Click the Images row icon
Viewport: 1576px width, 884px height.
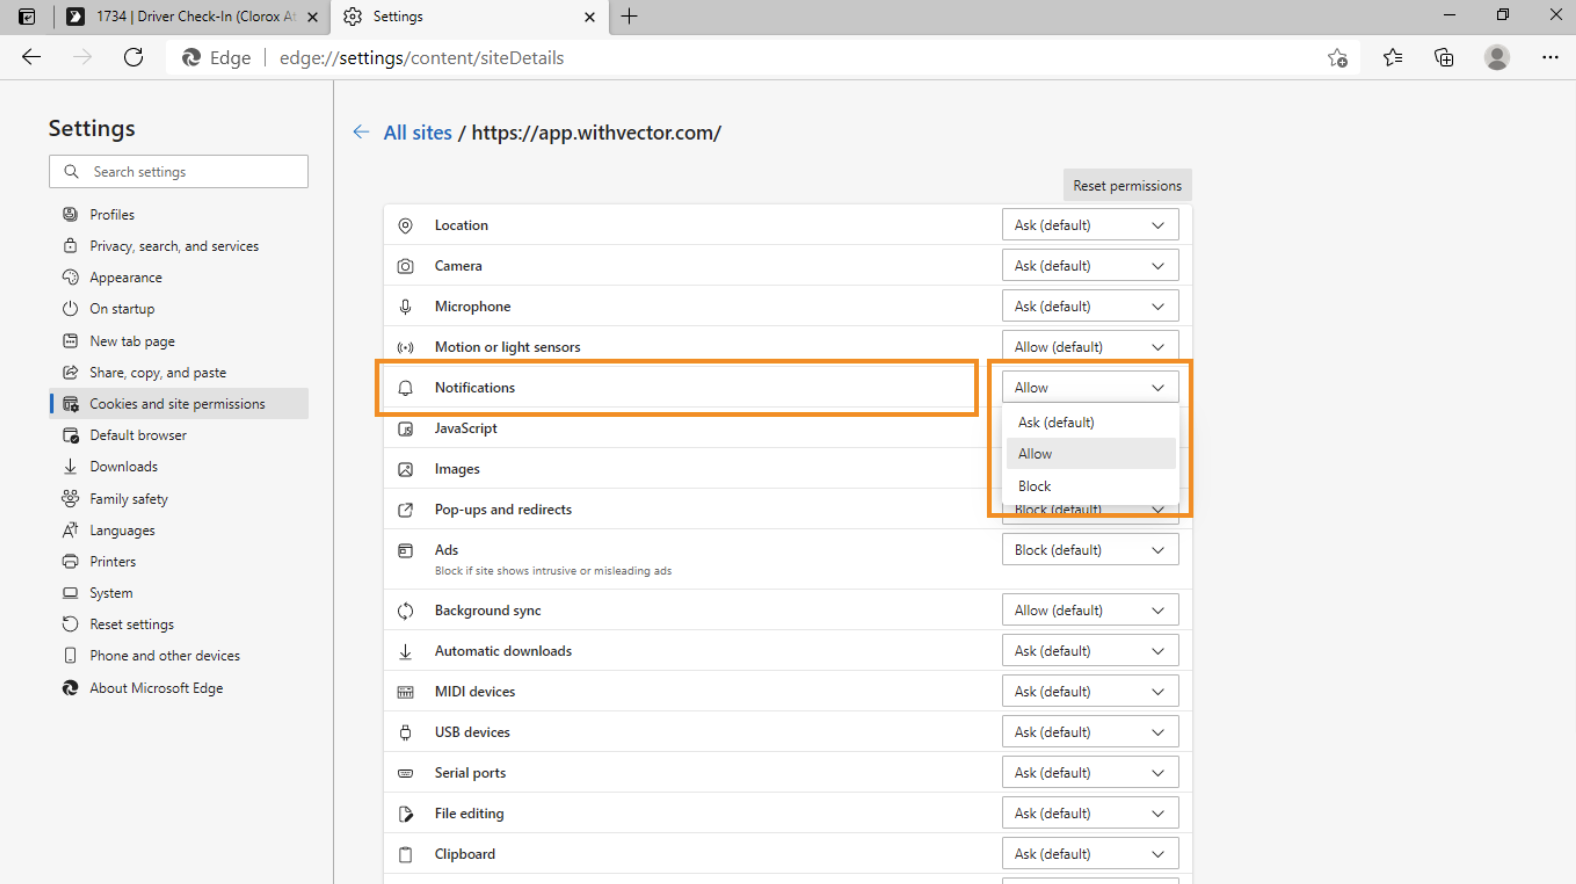405,469
